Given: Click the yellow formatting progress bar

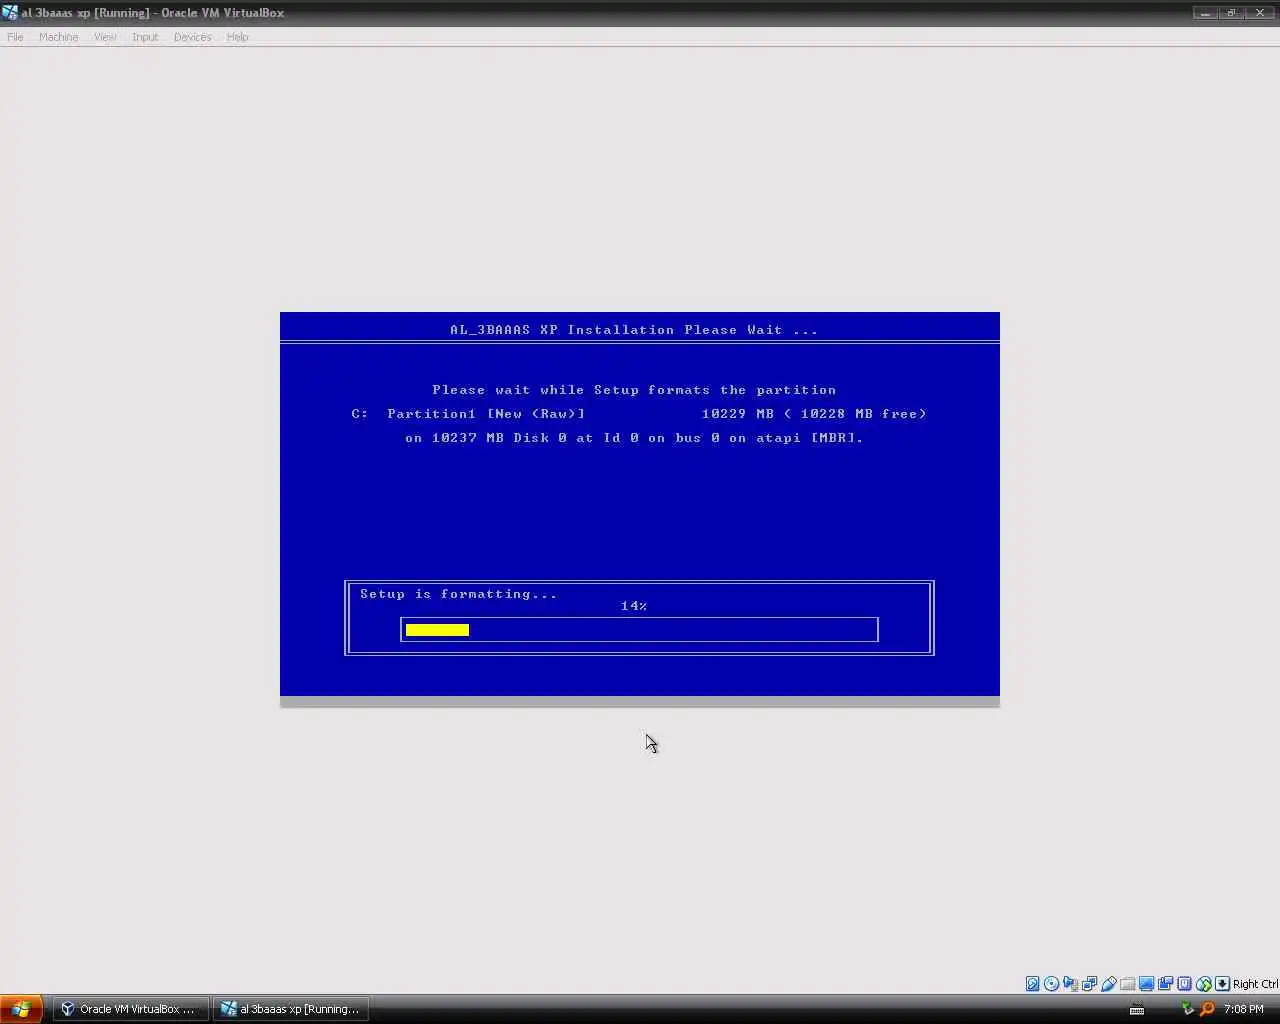Looking at the screenshot, I should point(437,630).
